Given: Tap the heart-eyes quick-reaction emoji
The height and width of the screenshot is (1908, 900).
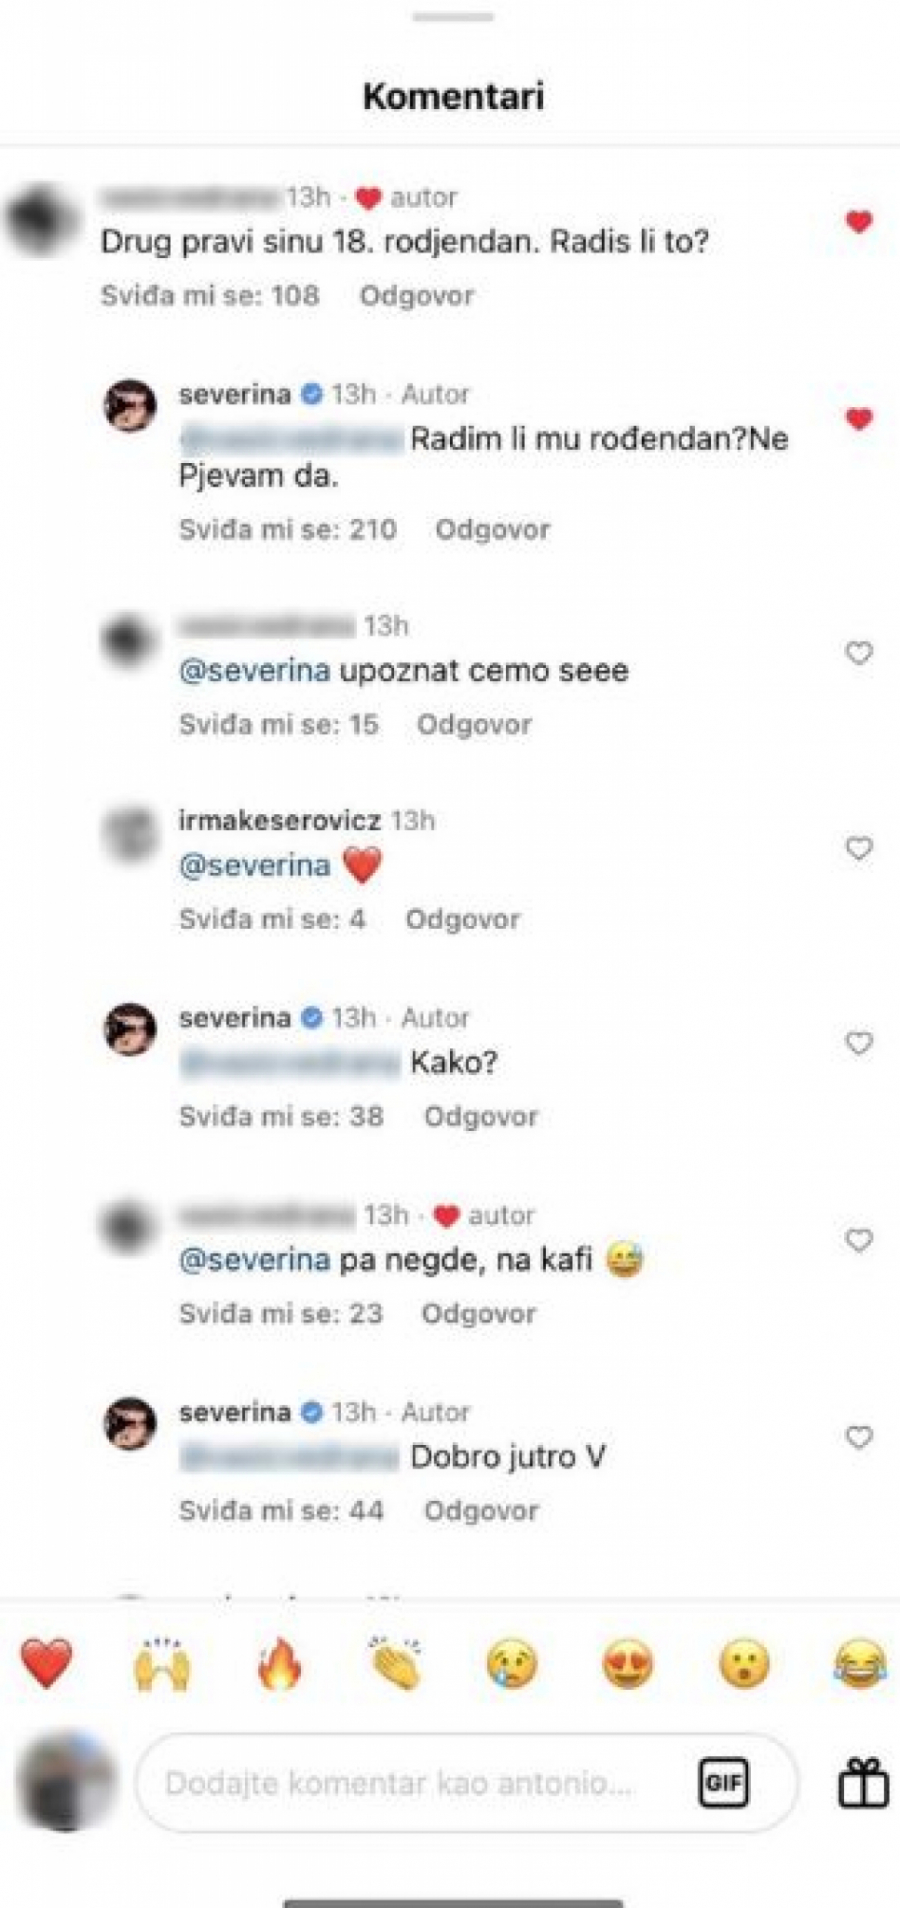Looking at the screenshot, I should (628, 1664).
